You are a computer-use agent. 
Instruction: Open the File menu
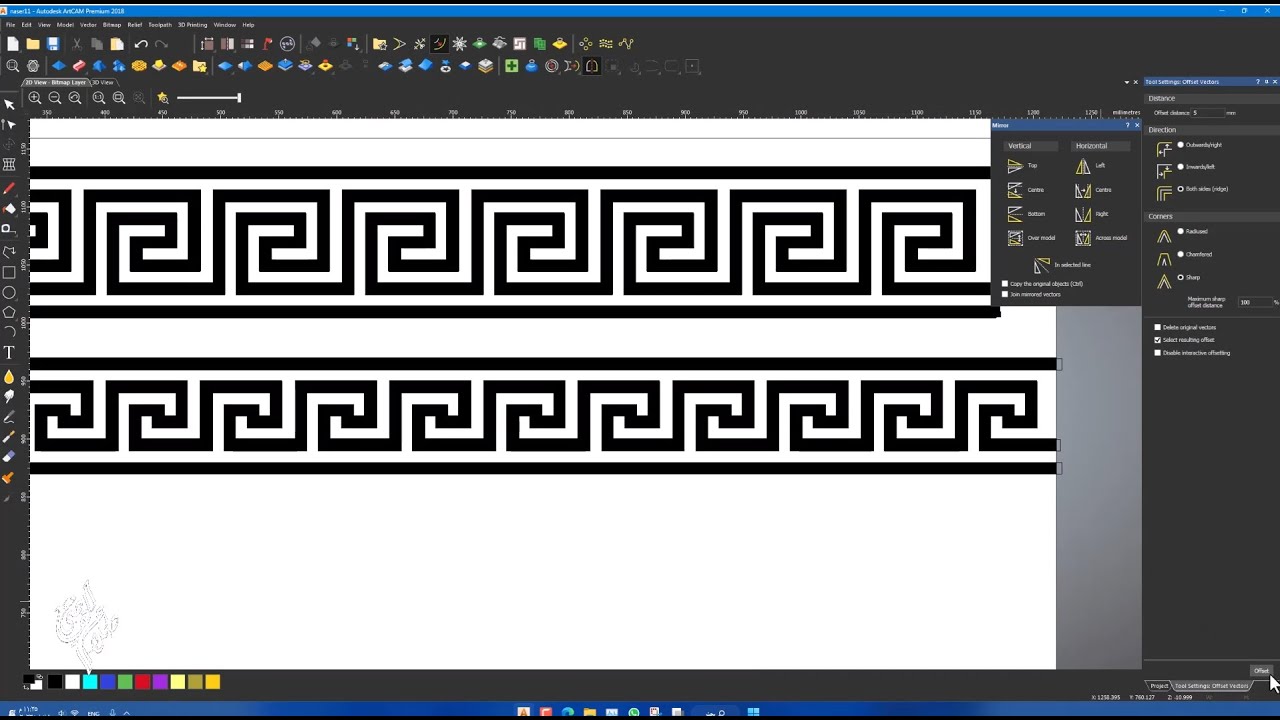11,24
